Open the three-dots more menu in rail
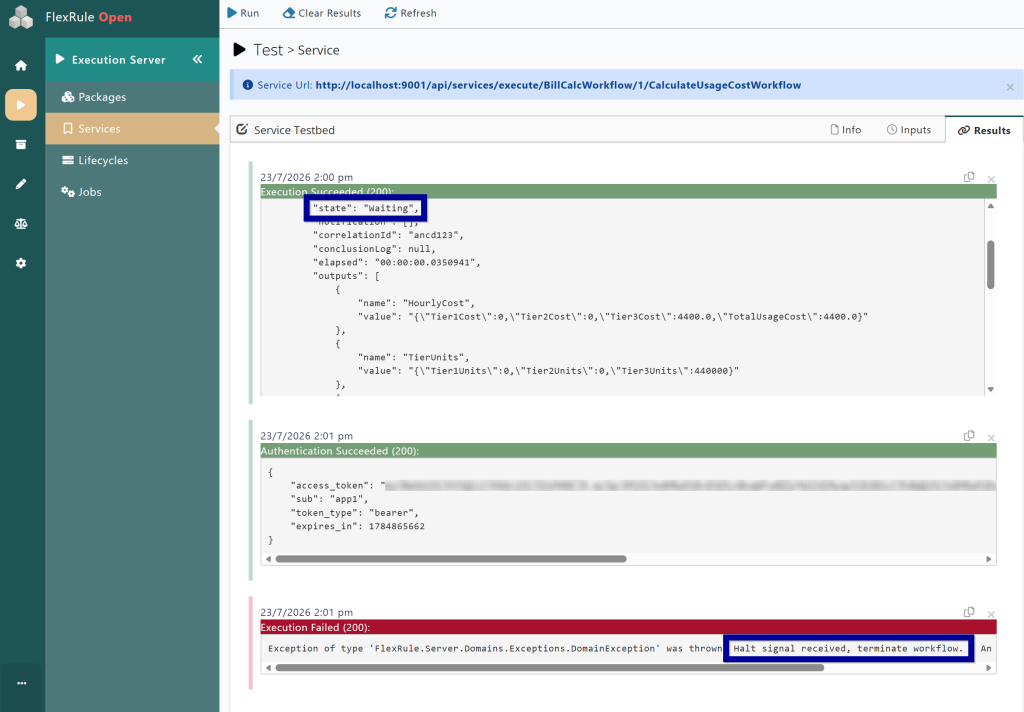 tap(22, 683)
